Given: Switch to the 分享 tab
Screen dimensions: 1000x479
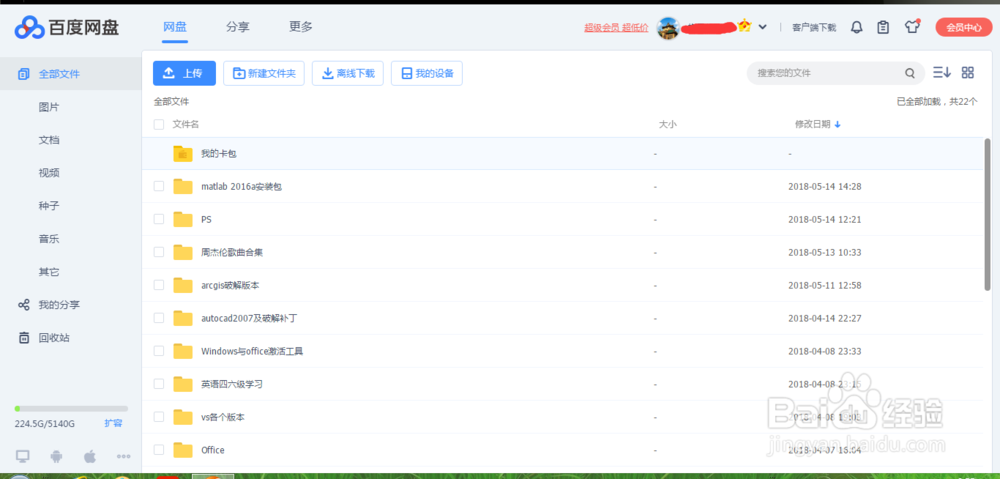Looking at the screenshot, I should (x=237, y=27).
